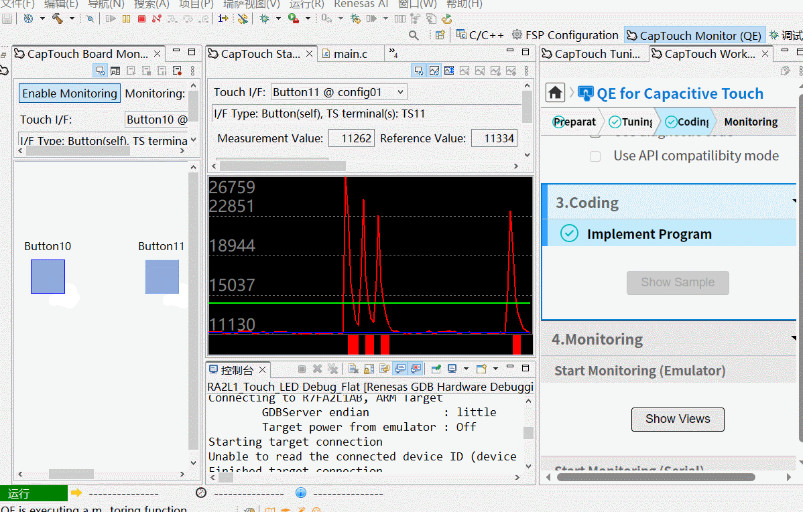Go to Tuning workflow step

pos(631,122)
